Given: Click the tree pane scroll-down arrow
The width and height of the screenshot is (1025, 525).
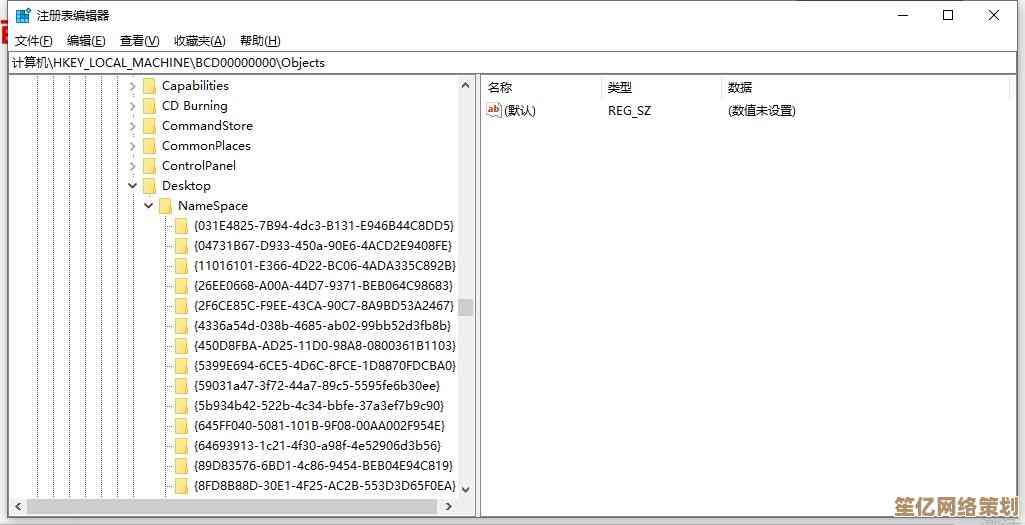Looking at the screenshot, I should click(466, 488).
